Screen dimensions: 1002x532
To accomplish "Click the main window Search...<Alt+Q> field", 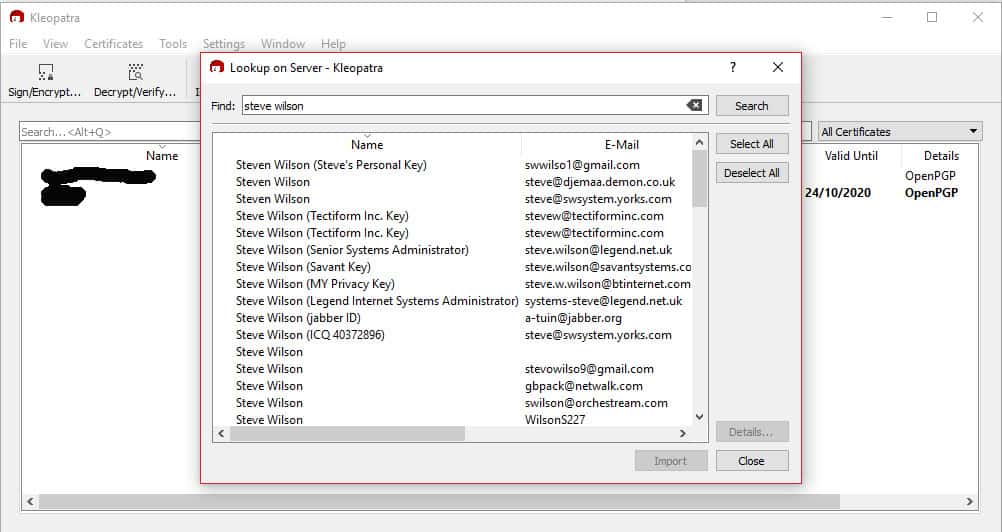I will pos(110,132).
